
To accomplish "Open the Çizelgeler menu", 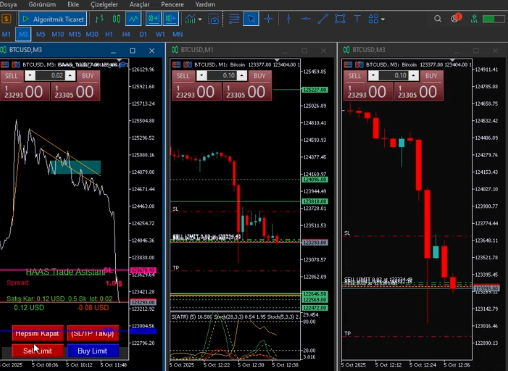I will click(x=104, y=4).
